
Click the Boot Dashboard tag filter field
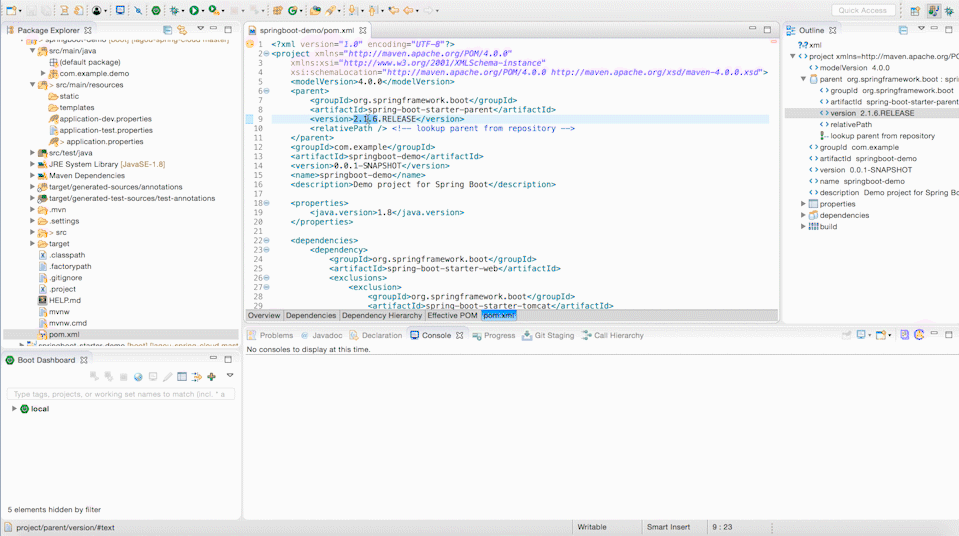tap(120, 394)
